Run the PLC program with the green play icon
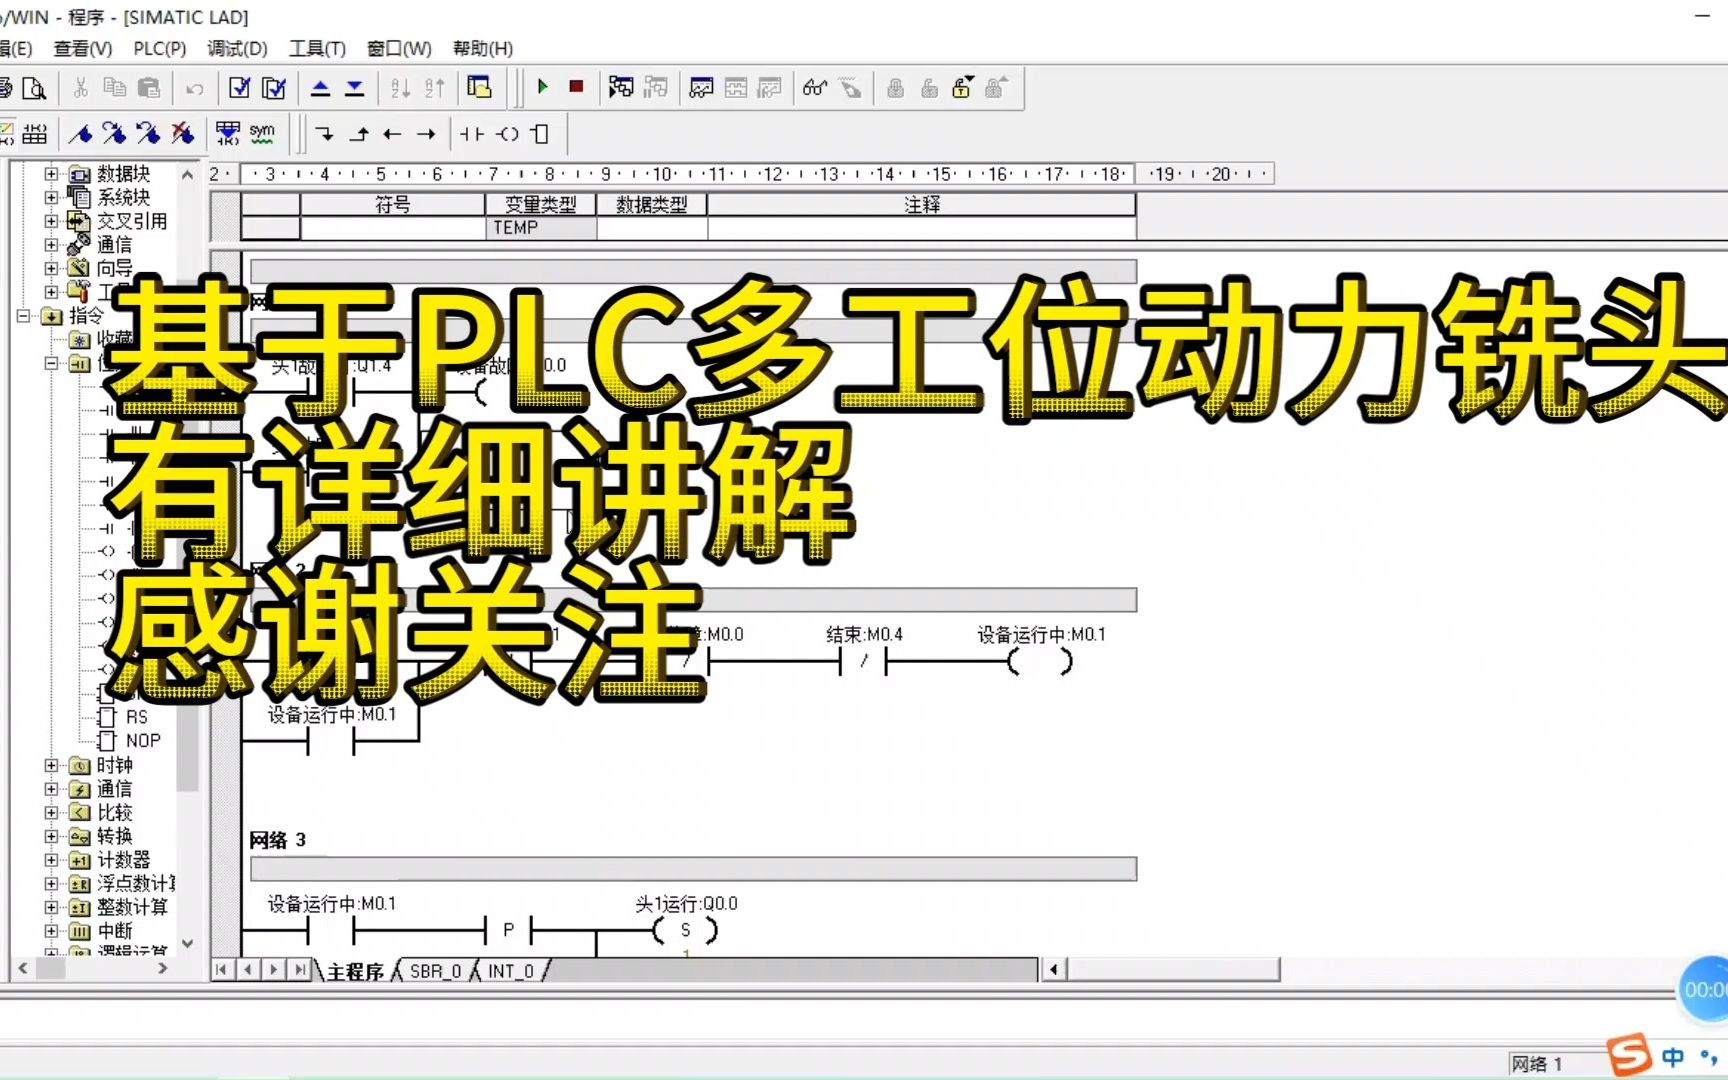The height and width of the screenshot is (1080, 1728). point(543,88)
